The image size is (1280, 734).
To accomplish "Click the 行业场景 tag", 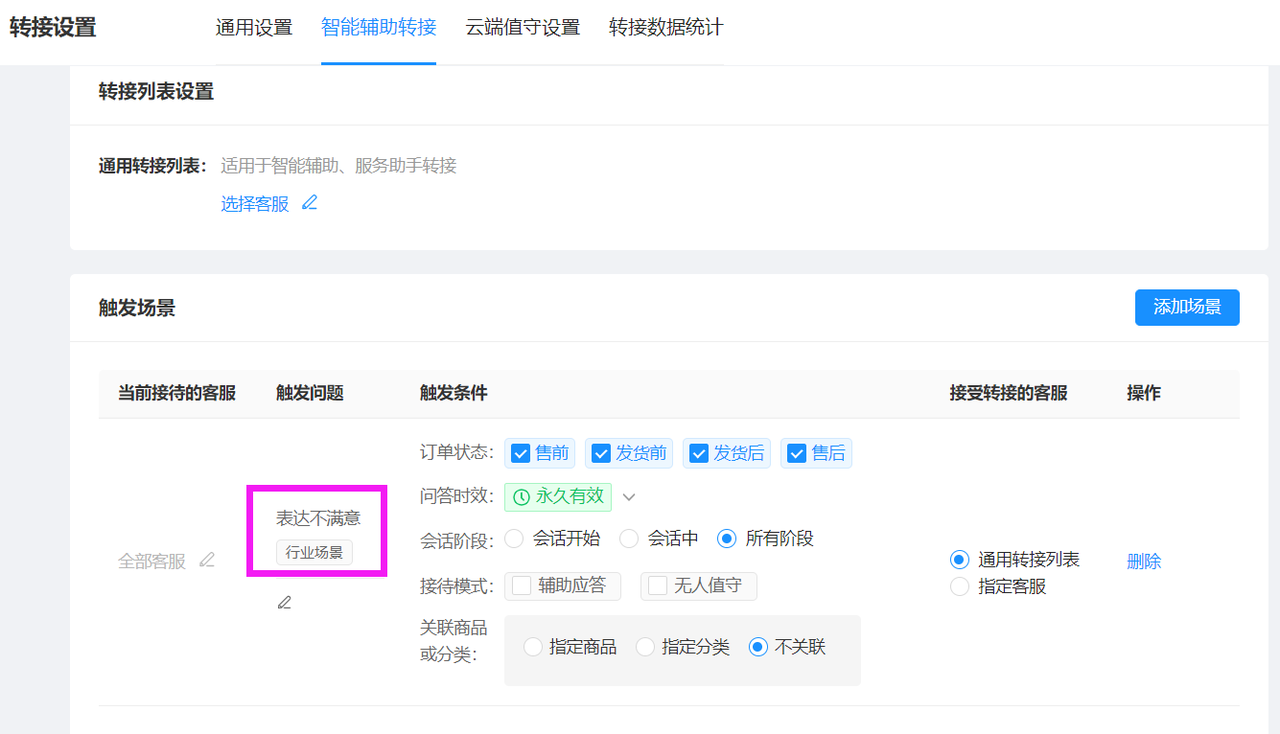I will click(x=314, y=552).
